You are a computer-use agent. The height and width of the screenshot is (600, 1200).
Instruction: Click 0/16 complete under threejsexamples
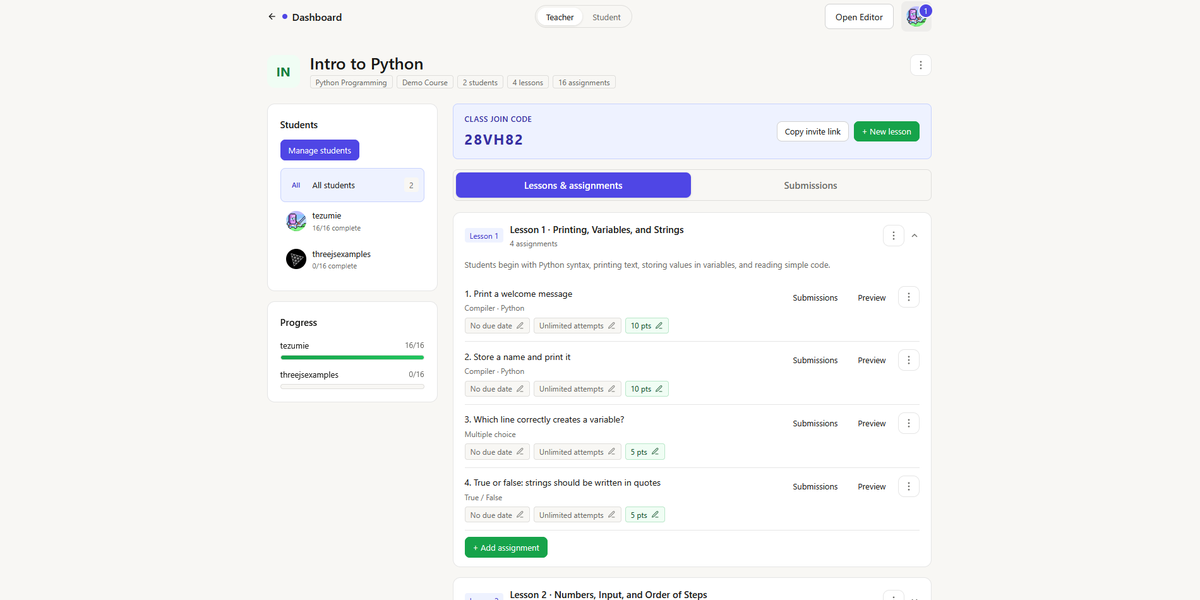pos(334,266)
